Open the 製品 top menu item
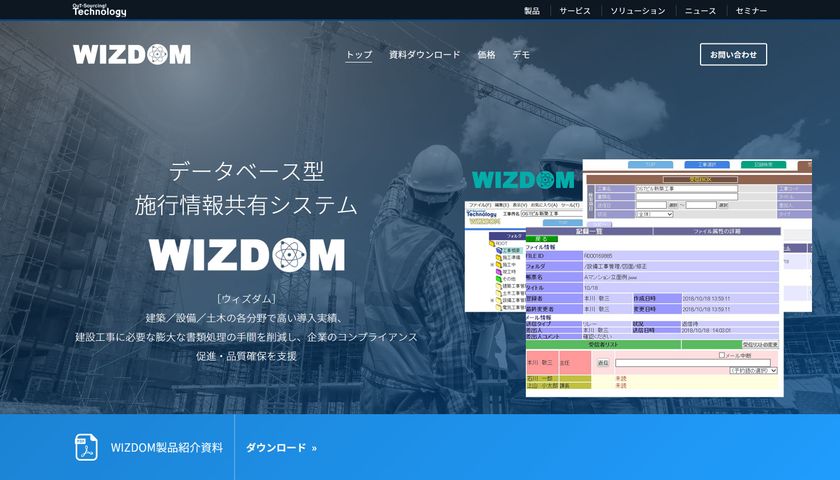 pyautogui.click(x=532, y=11)
